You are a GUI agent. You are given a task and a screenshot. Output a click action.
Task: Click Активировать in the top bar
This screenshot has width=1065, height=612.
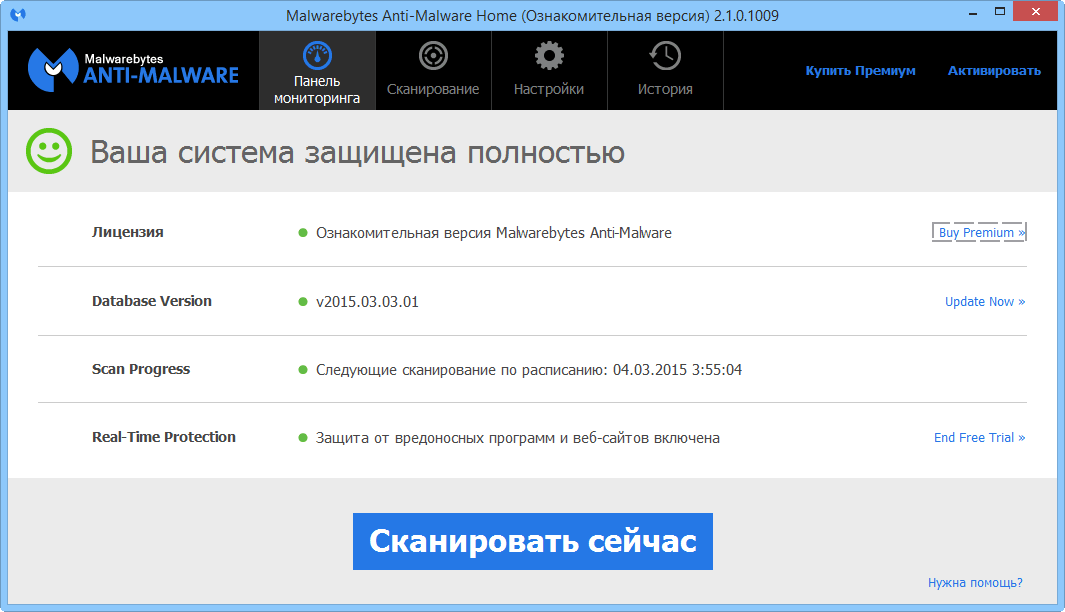coord(994,70)
